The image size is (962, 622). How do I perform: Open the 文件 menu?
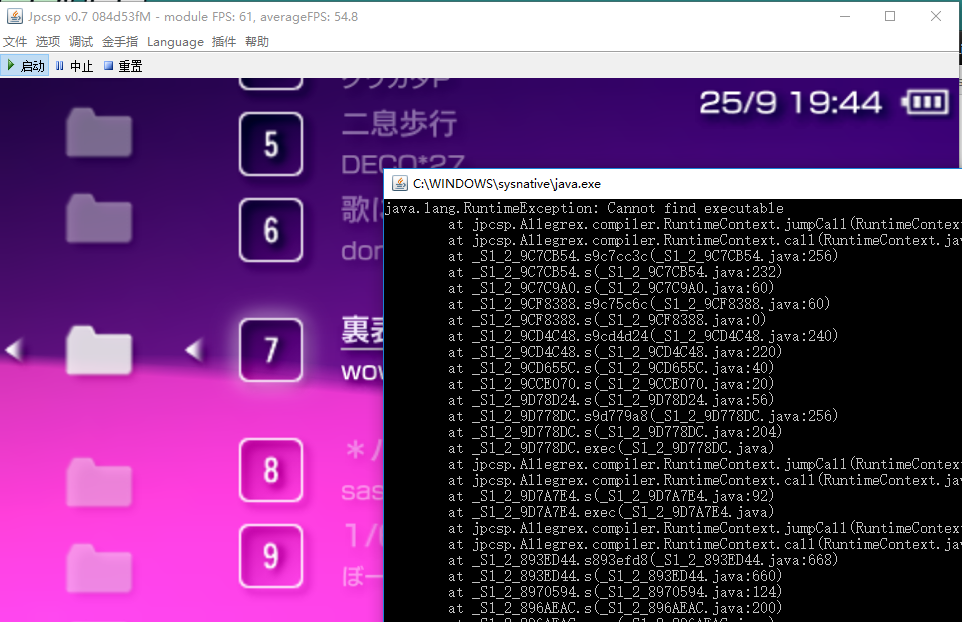15,42
